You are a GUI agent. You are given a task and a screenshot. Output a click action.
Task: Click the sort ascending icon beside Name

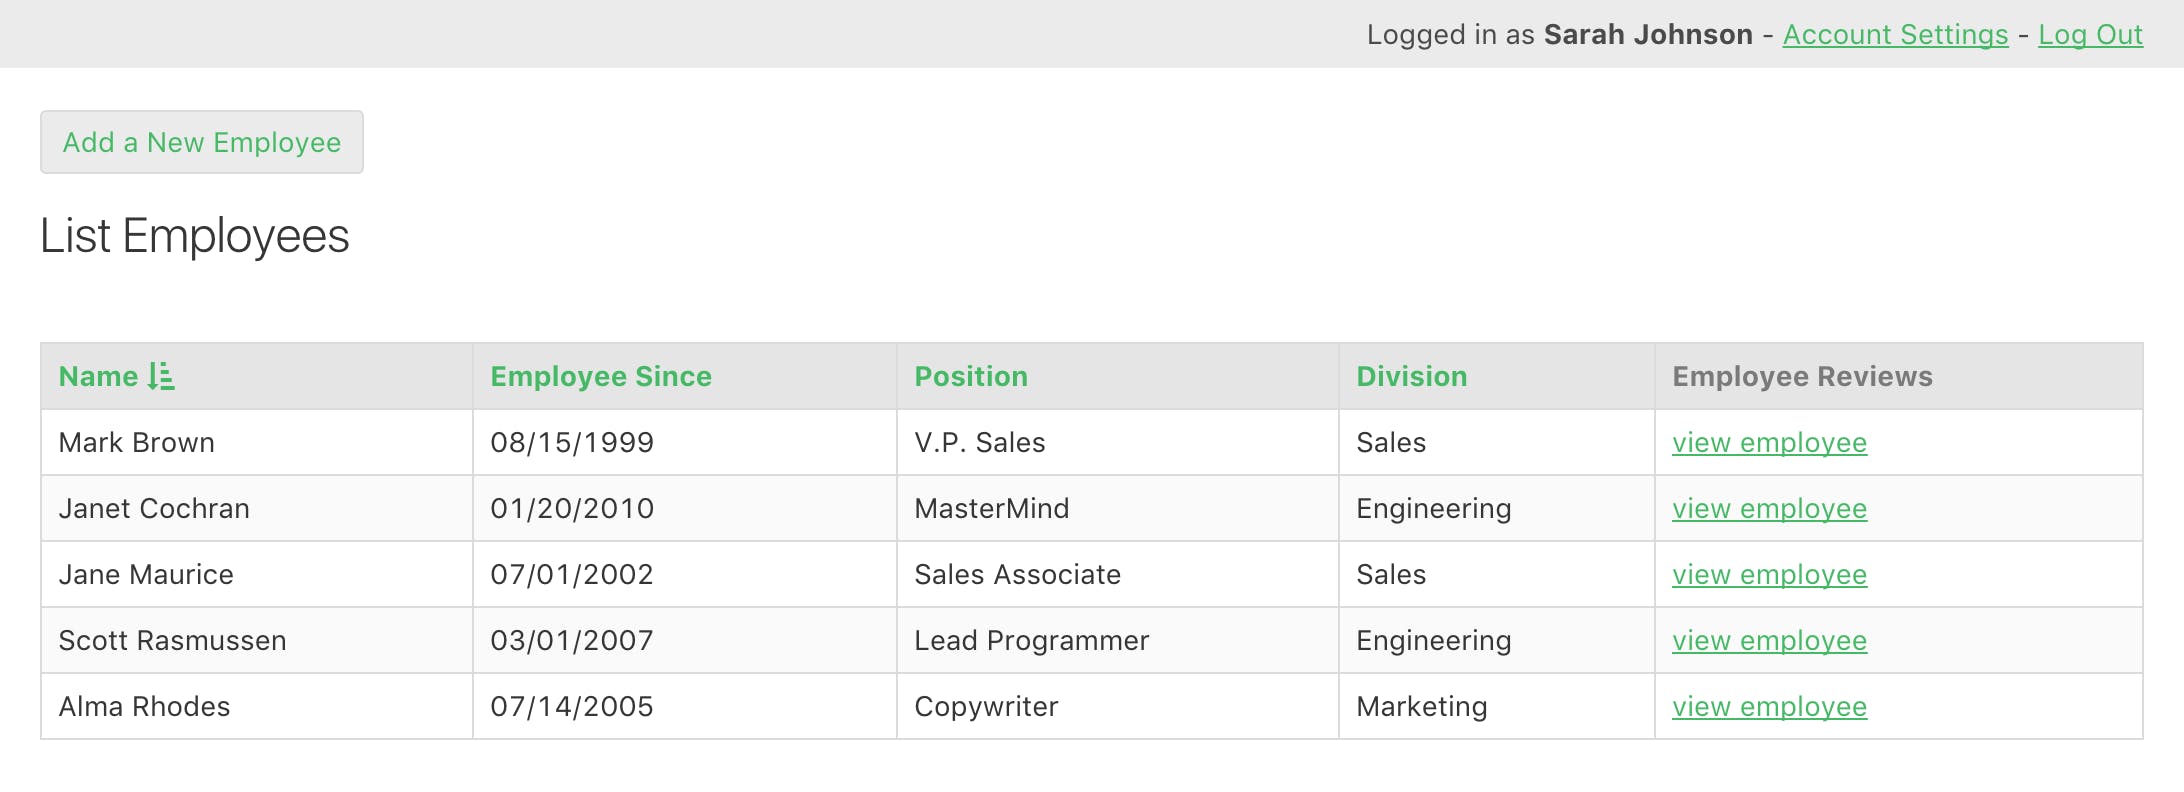161,377
